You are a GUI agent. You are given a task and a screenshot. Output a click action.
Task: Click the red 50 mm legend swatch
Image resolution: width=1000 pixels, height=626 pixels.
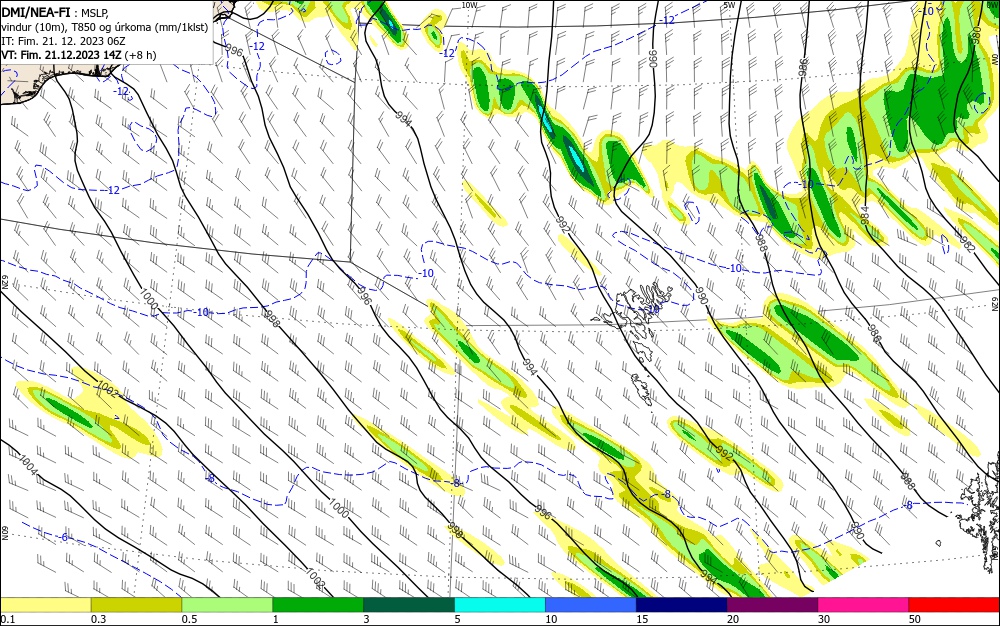click(x=954, y=605)
